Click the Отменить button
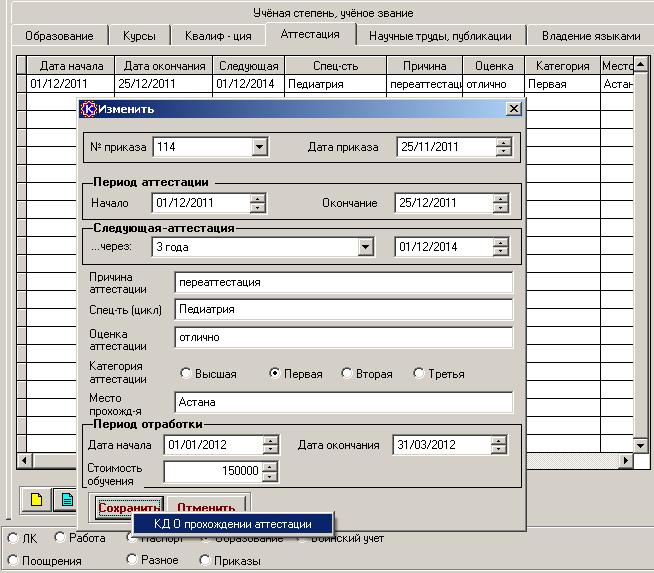Image resolution: width=654 pixels, height=573 pixels. 206,505
